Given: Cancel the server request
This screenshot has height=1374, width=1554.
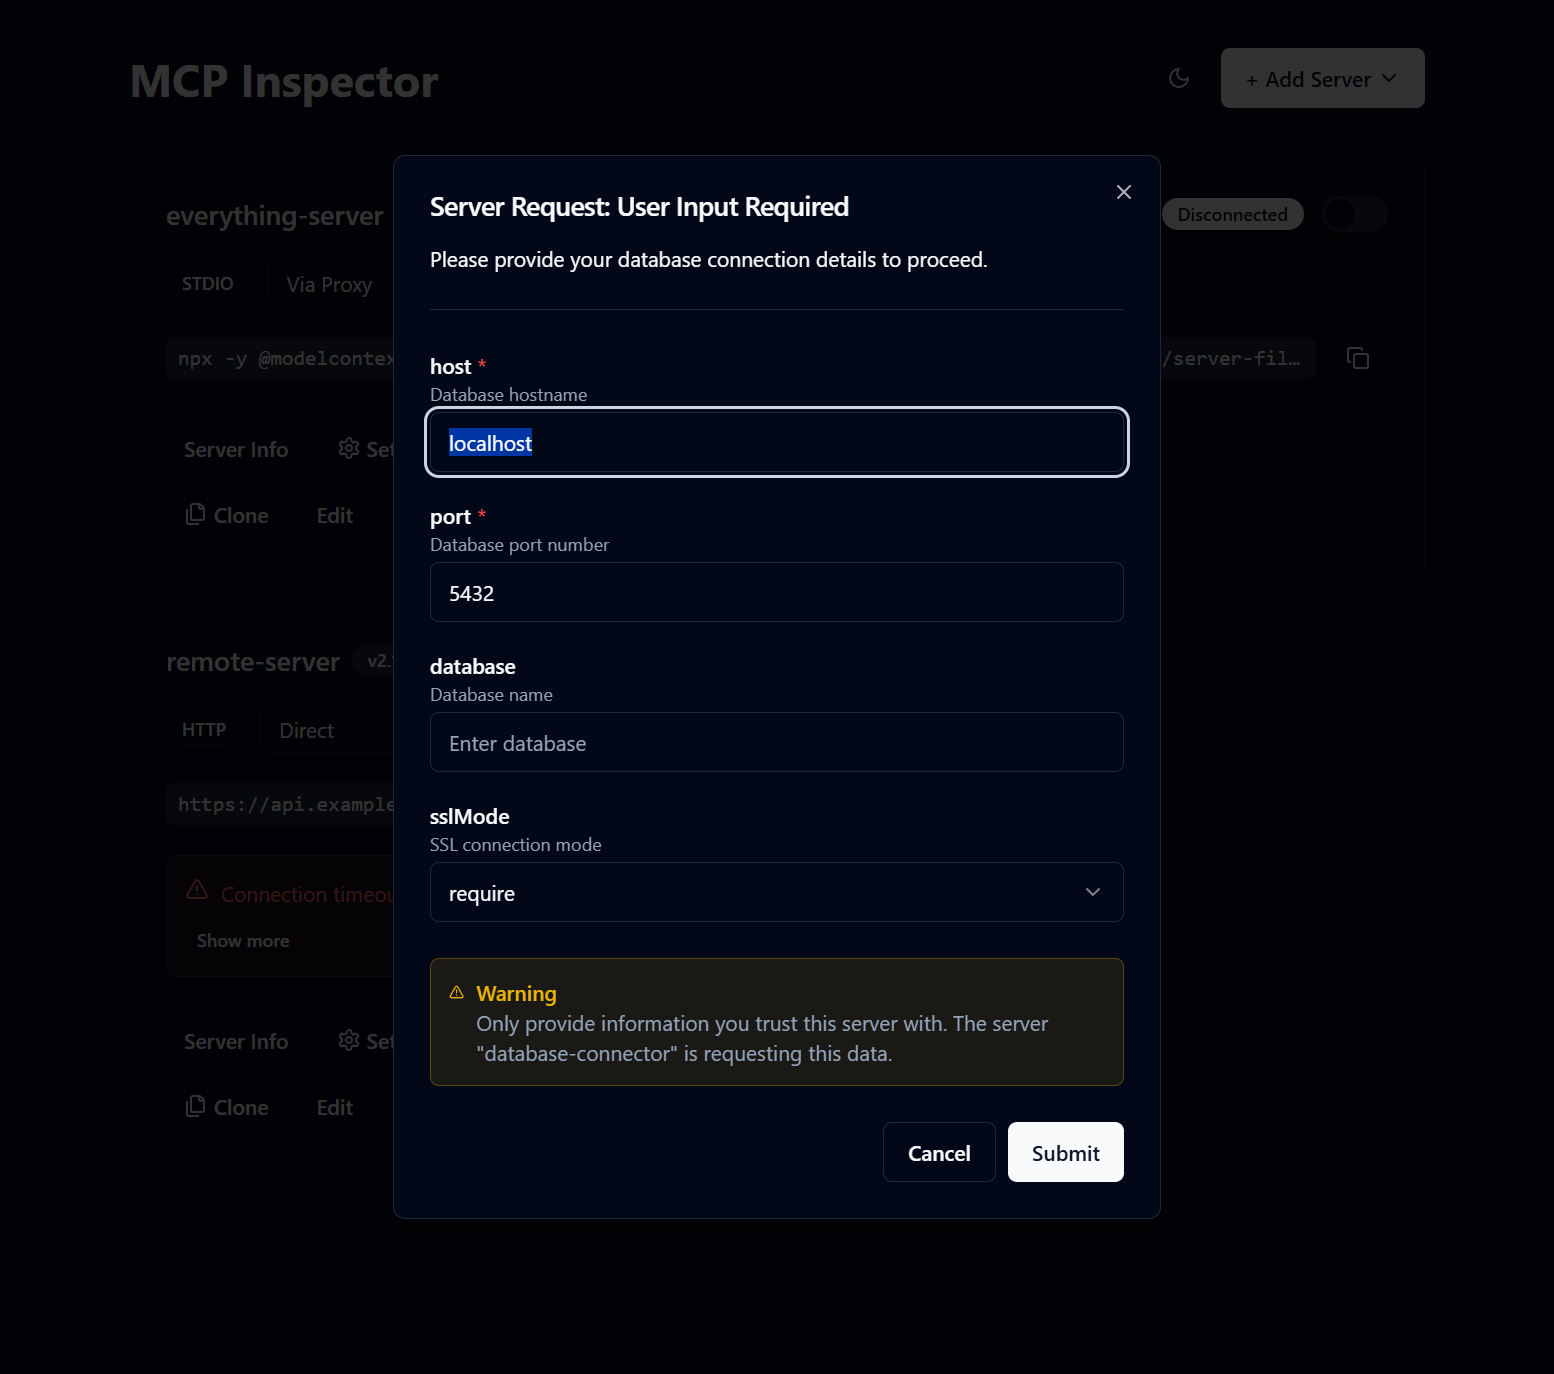Looking at the screenshot, I should 939,1152.
